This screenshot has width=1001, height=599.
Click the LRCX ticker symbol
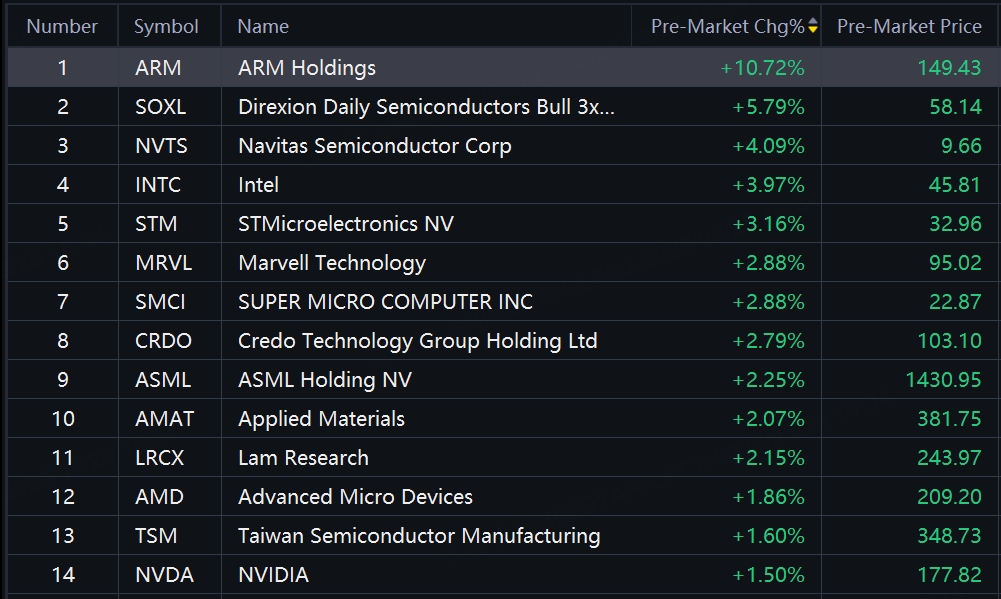[160, 458]
